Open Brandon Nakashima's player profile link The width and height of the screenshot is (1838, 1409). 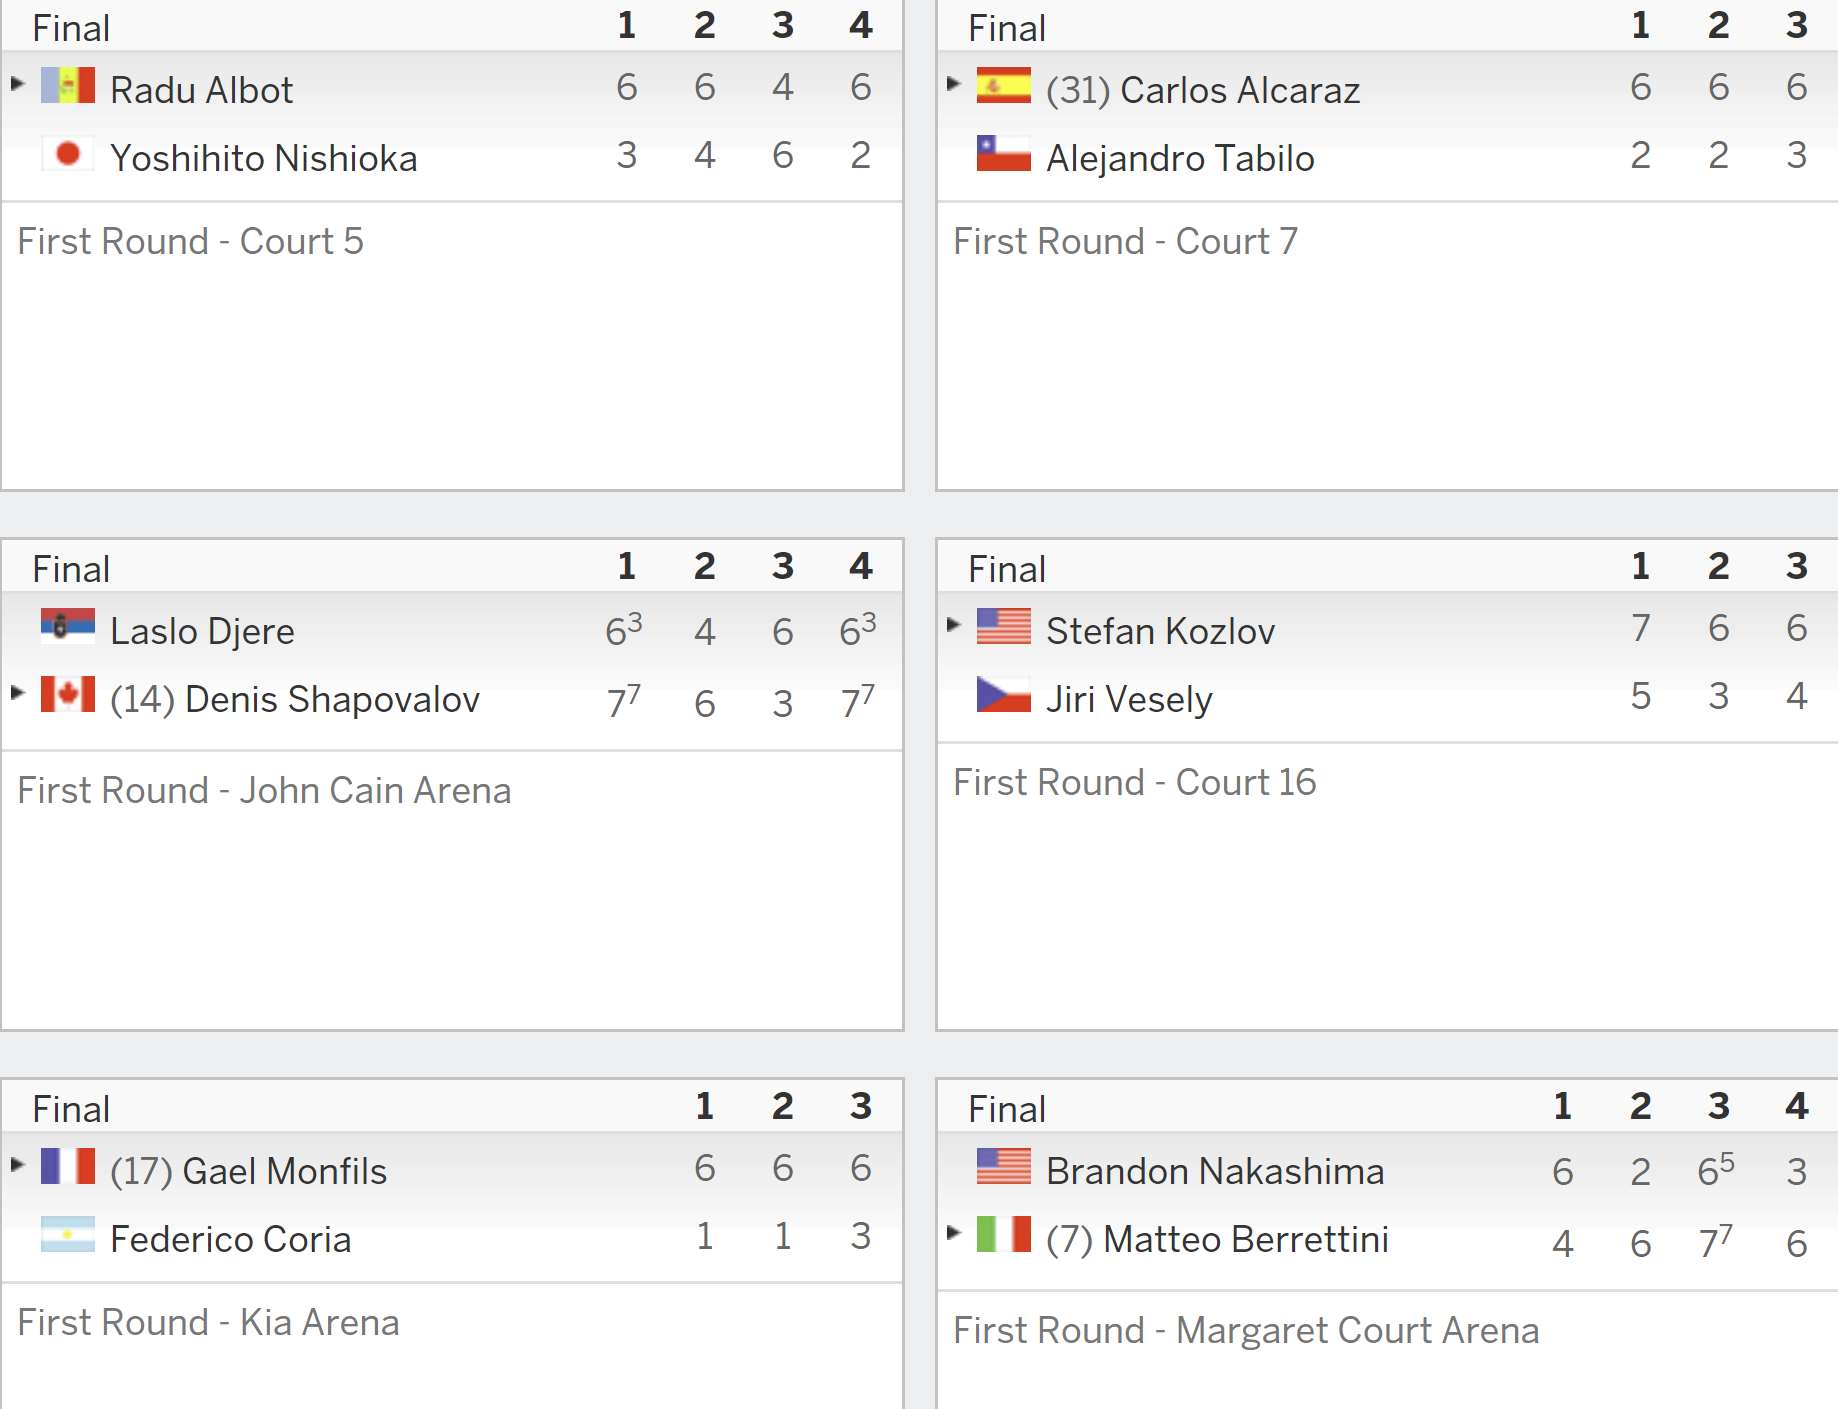pos(1215,1171)
